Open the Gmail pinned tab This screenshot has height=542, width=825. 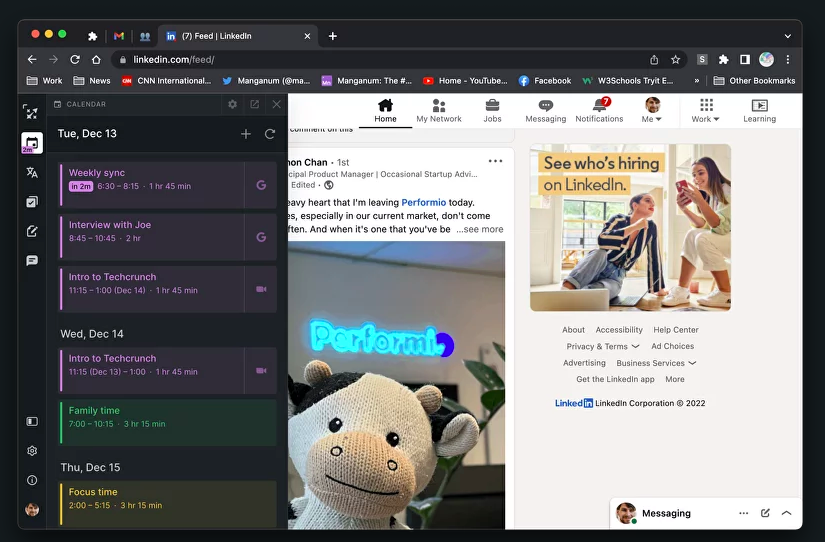[x=119, y=36]
